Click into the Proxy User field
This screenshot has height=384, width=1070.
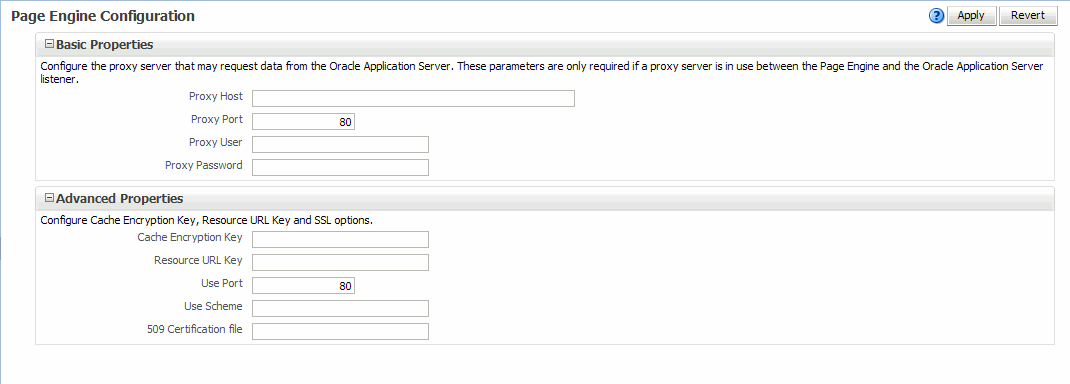click(341, 145)
